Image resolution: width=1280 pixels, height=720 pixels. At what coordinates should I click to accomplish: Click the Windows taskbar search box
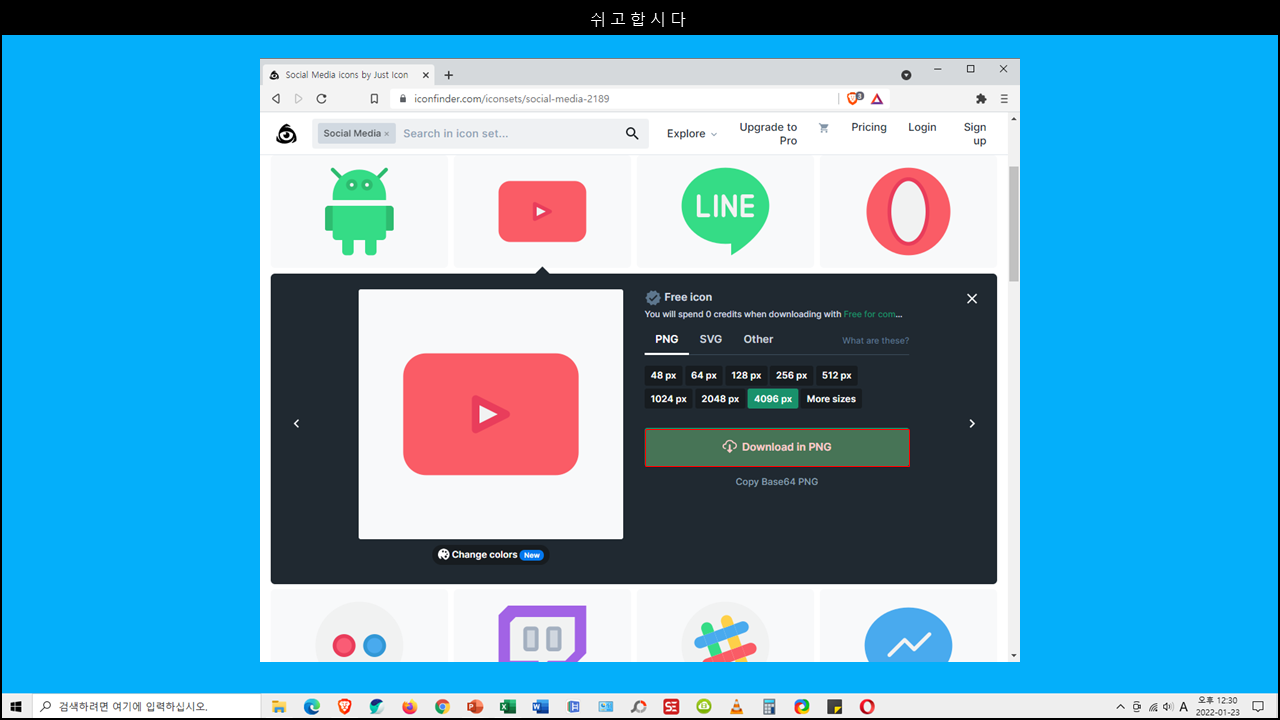(x=147, y=706)
